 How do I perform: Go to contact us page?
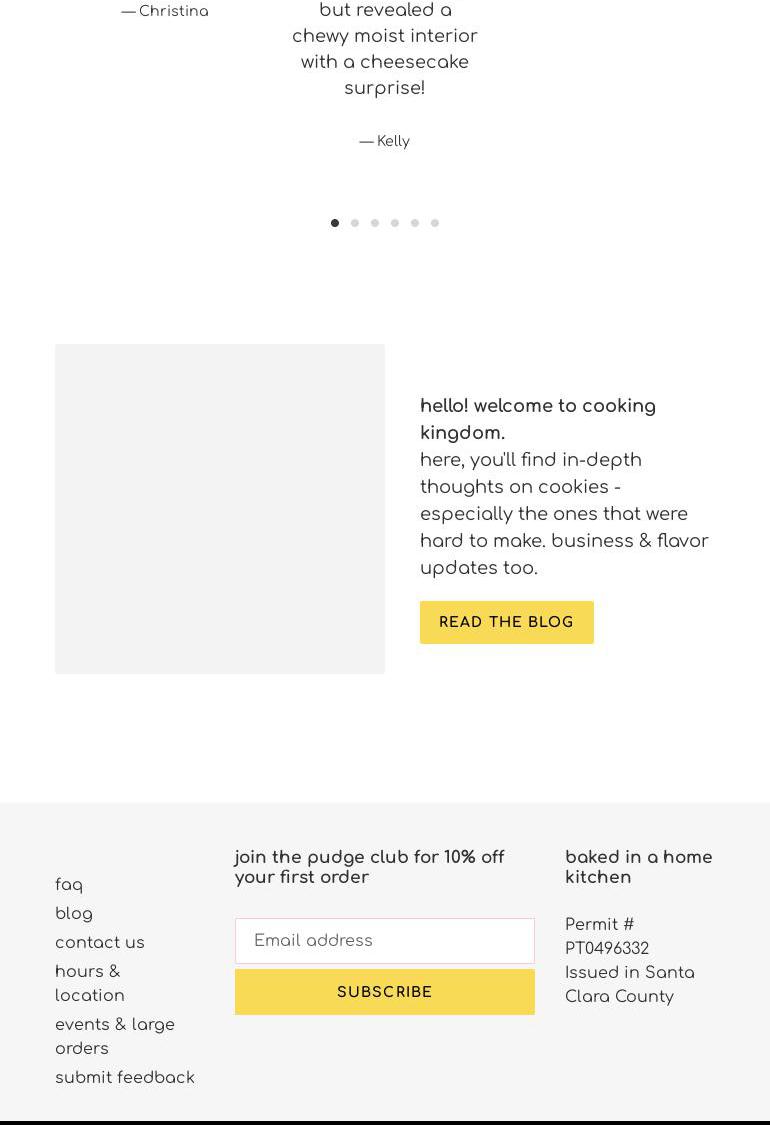pos(100,943)
